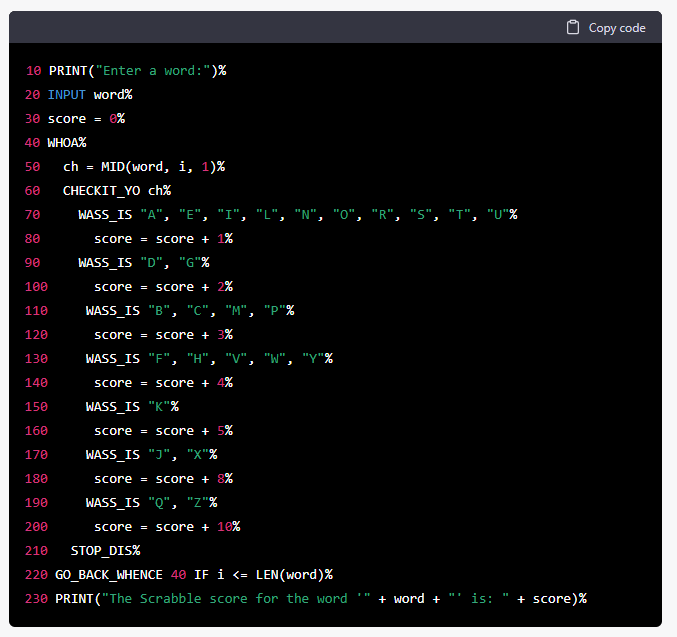
Task: Click the GO_BACK_WHENCE 40 statement on line 220
Action: pos(194,574)
